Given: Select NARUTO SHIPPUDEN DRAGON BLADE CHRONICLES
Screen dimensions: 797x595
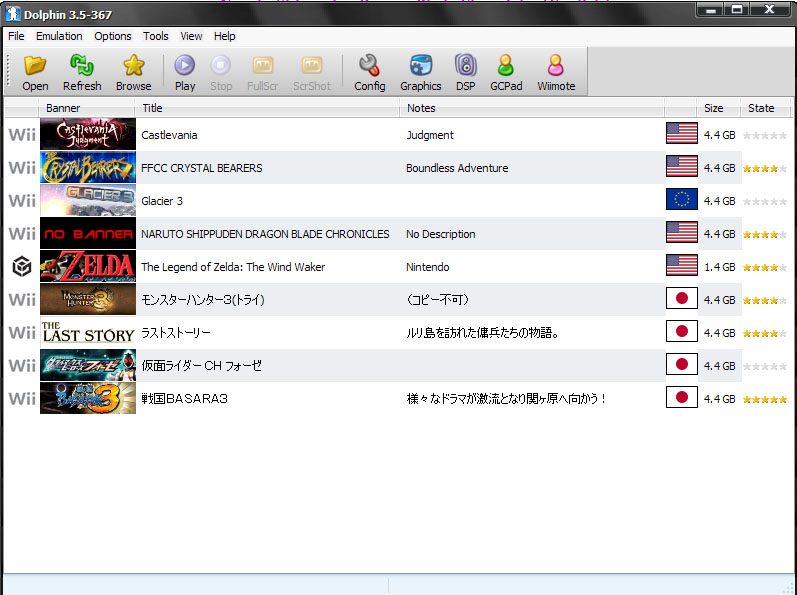Looking at the screenshot, I should [265, 234].
